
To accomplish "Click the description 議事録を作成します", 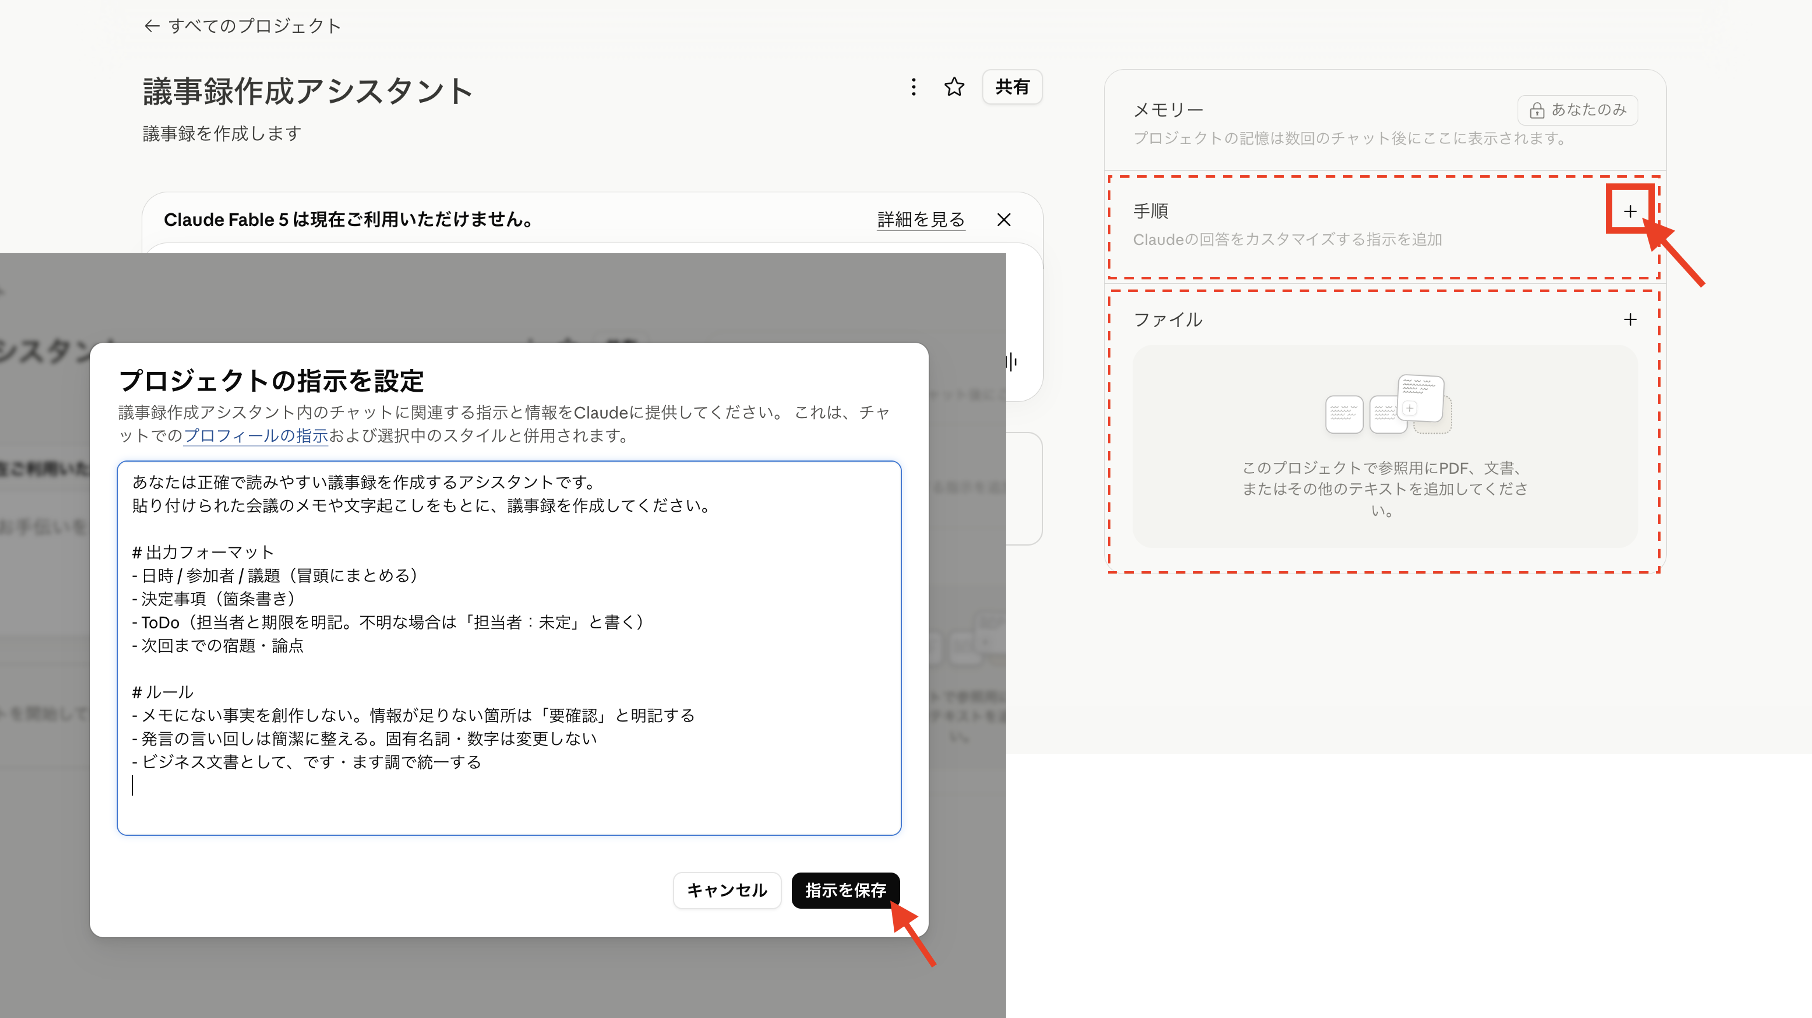I will click(x=222, y=133).
